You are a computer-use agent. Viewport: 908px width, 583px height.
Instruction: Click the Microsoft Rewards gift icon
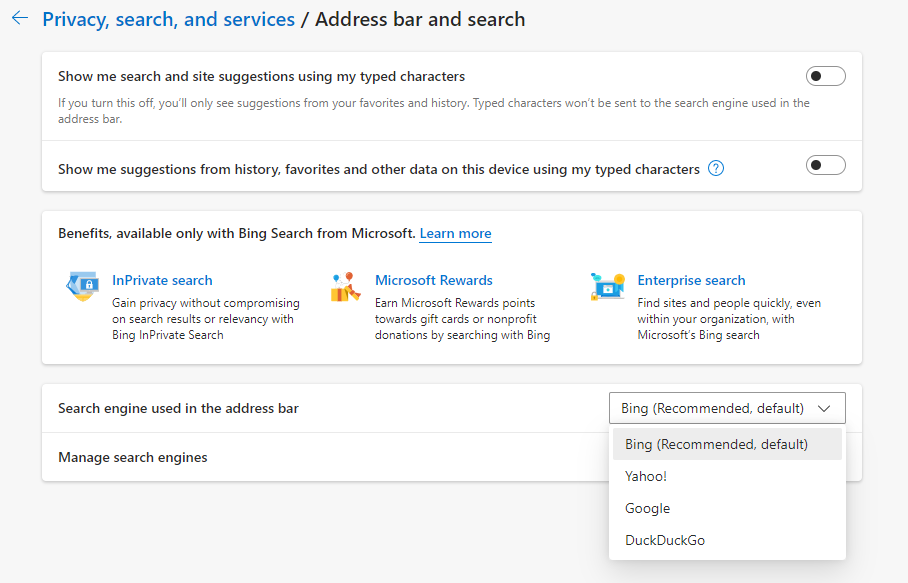coord(346,287)
